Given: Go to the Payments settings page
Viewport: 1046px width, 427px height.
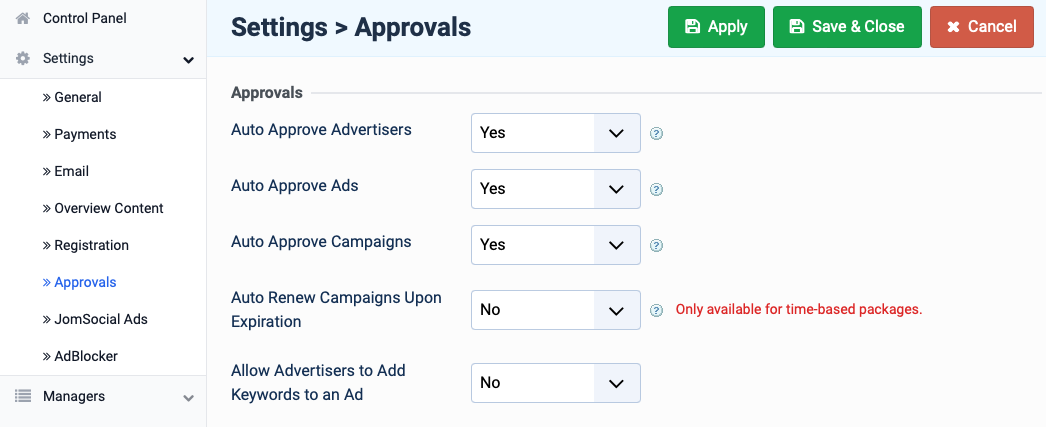Looking at the screenshot, I should pos(79,134).
